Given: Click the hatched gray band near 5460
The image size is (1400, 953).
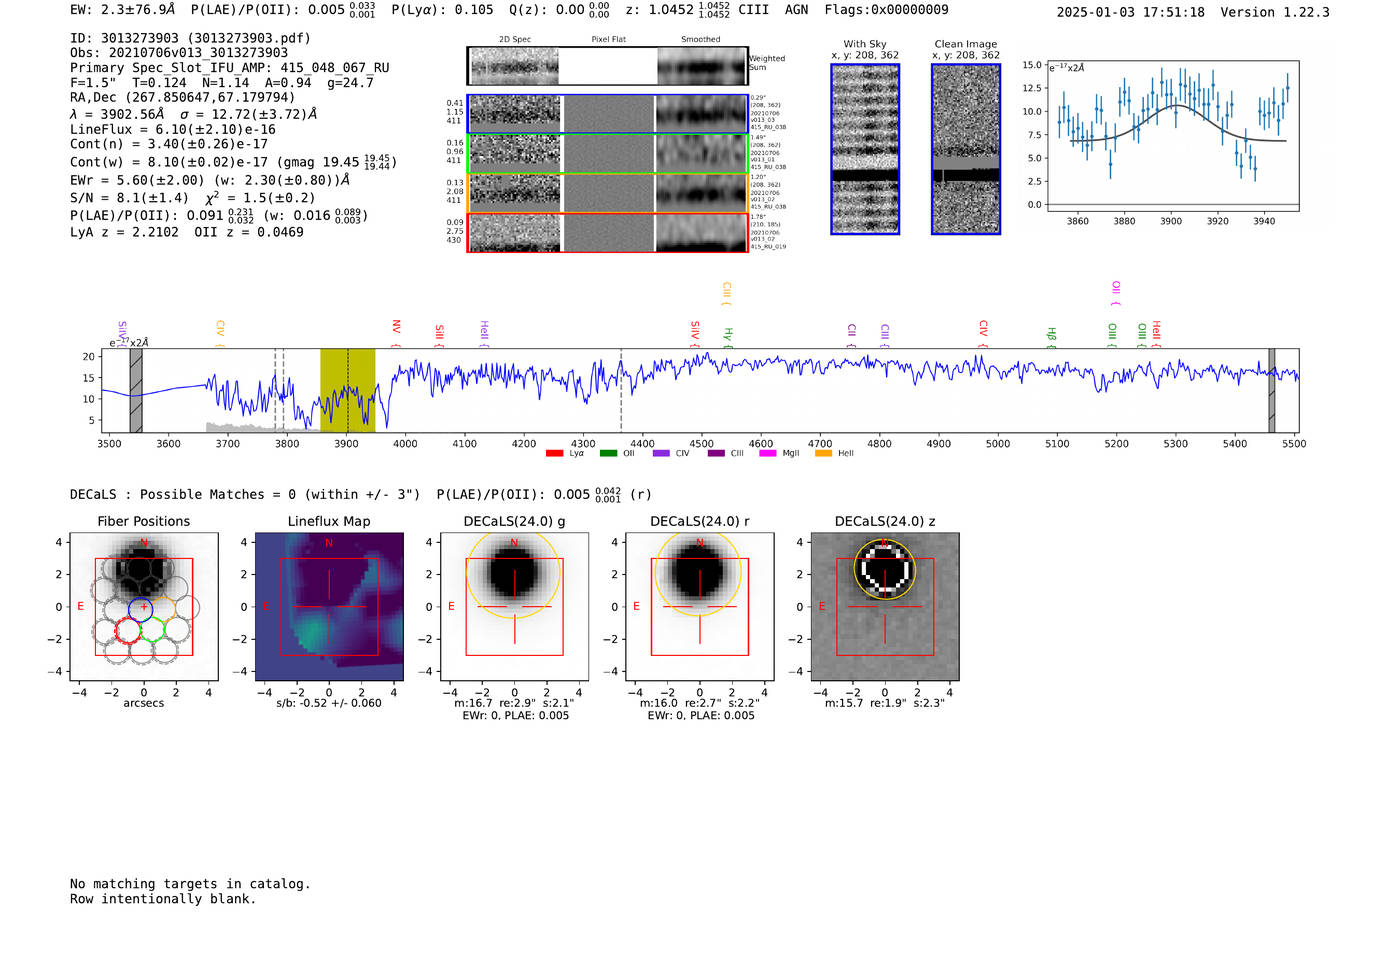Looking at the screenshot, I should [x=1271, y=390].
